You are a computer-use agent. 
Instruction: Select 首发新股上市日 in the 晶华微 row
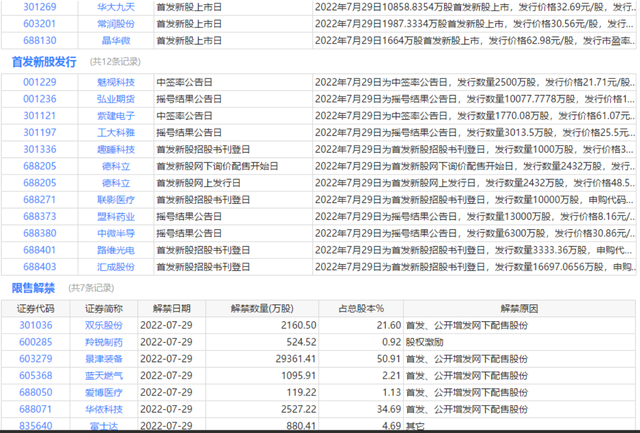pos(189,40)
